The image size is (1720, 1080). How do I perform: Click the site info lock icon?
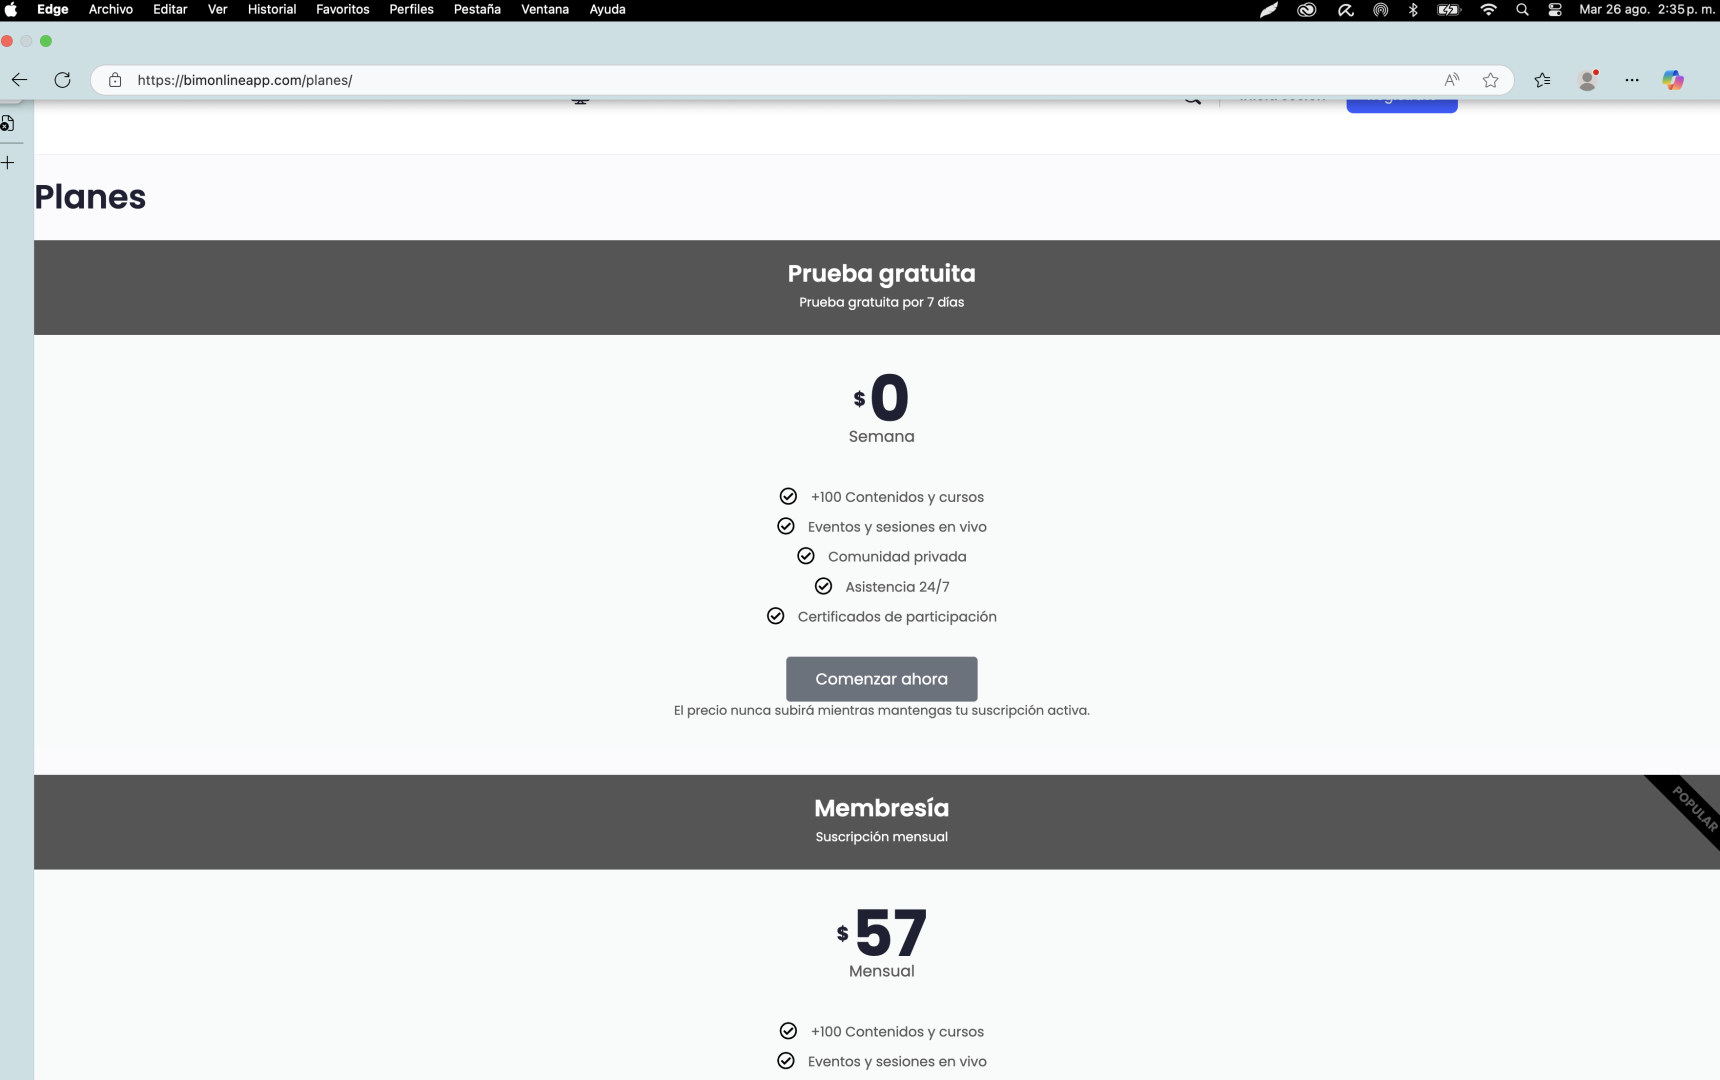tap(115, 80)
